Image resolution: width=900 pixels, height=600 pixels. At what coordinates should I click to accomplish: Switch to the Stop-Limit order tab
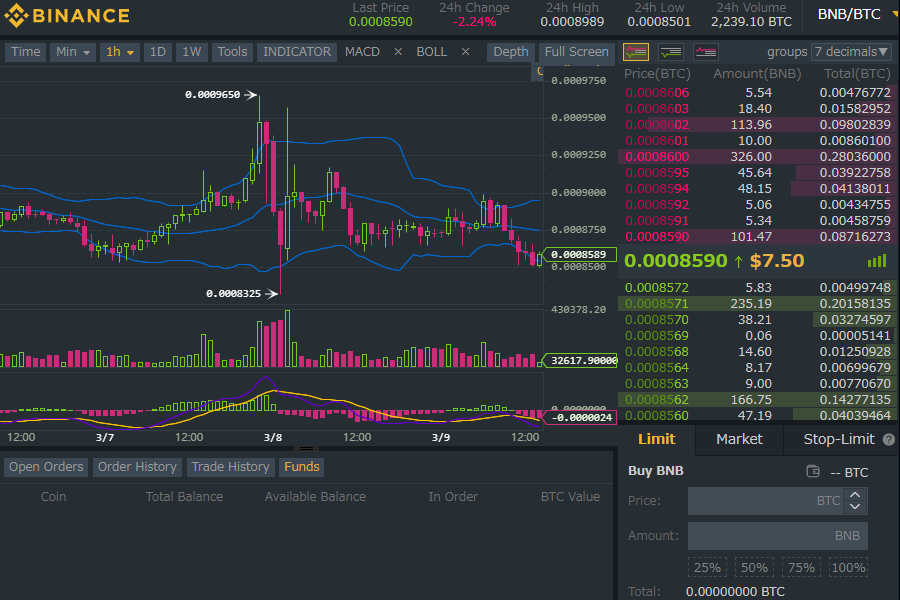pos(839,439)
